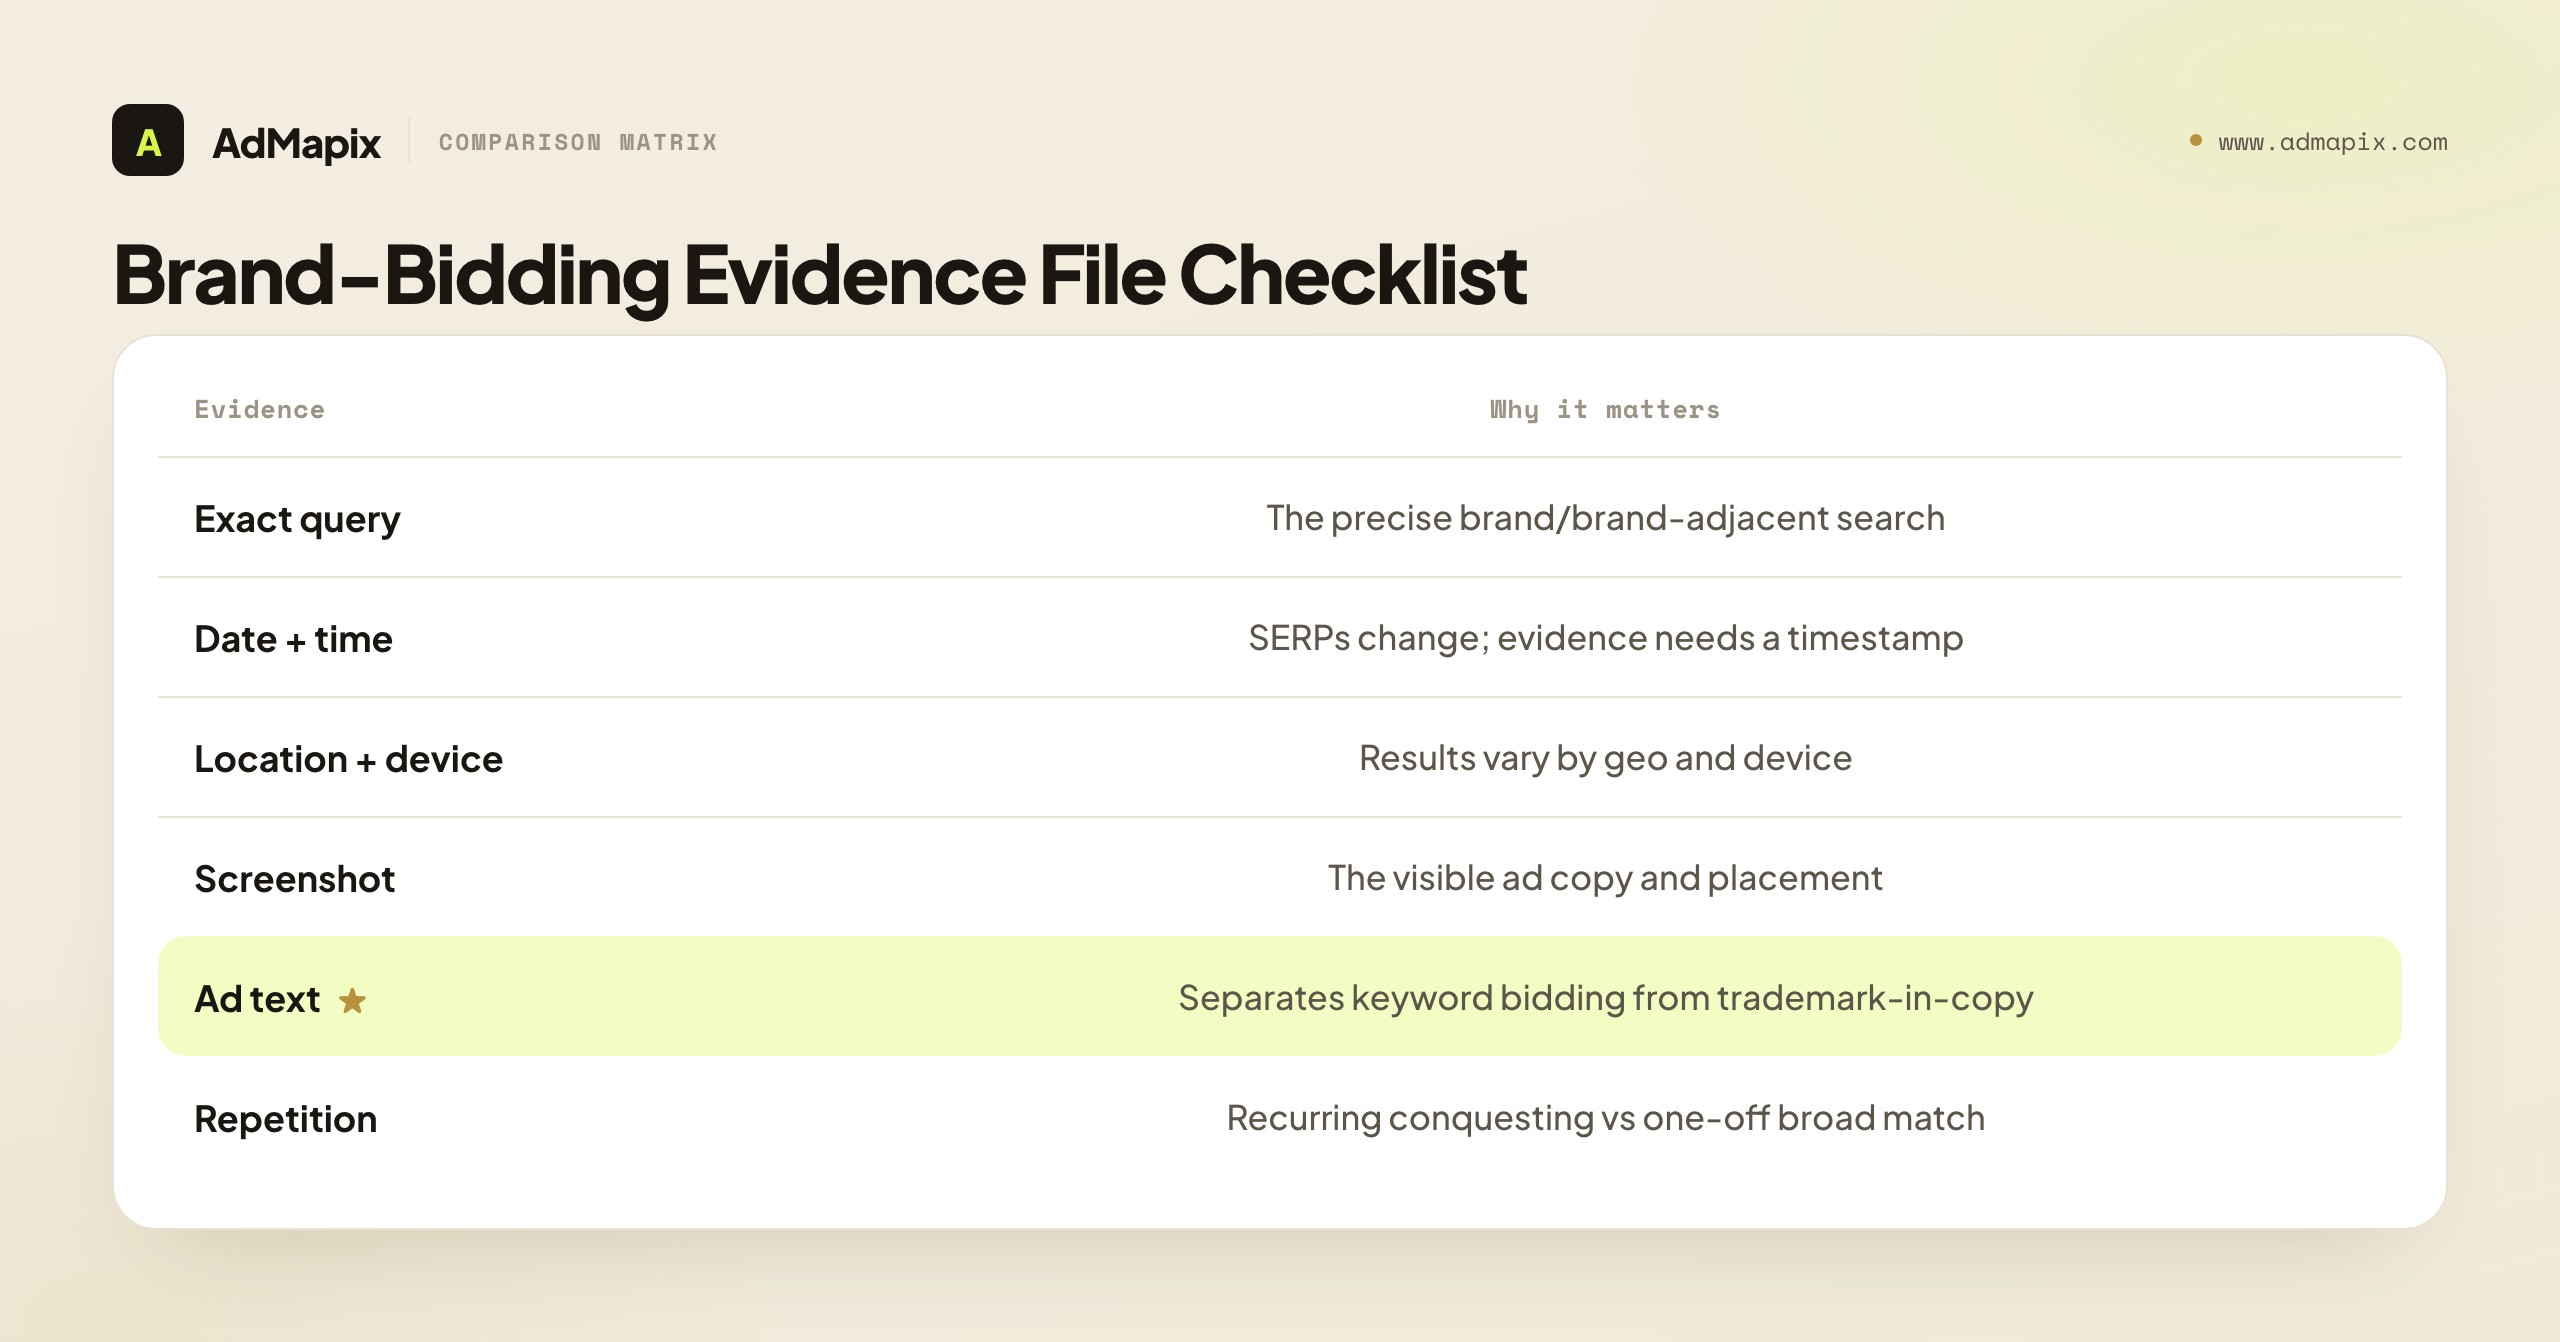This screenshot has height=1342, width=2560.
Task: Click the 'Why it matters' column header
Action: [1605, 409]
